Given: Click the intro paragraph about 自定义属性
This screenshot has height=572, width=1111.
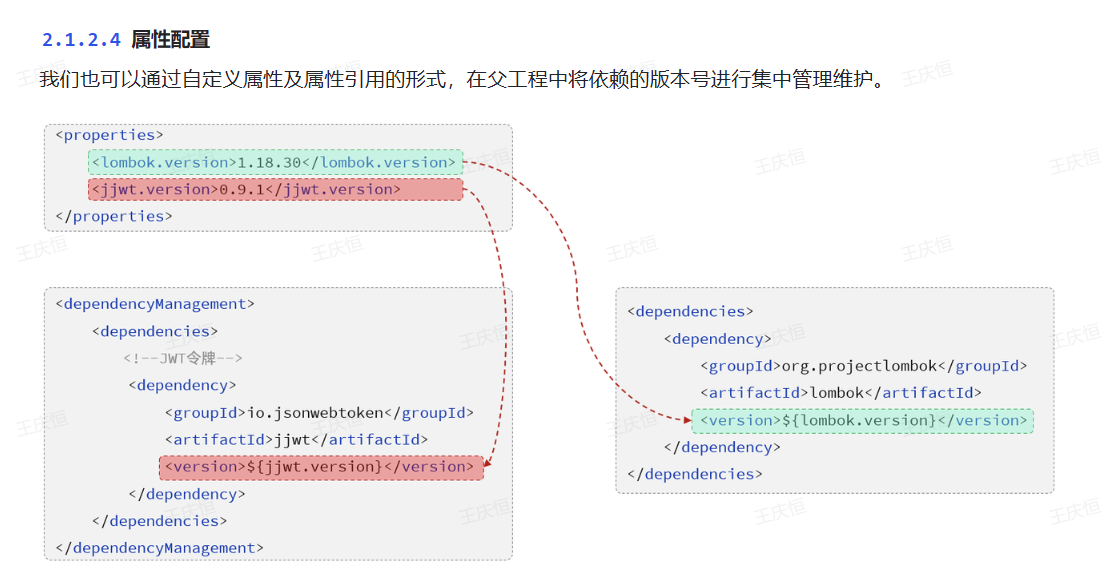Looking at the screenshot, I should click(x=461, y=80).
